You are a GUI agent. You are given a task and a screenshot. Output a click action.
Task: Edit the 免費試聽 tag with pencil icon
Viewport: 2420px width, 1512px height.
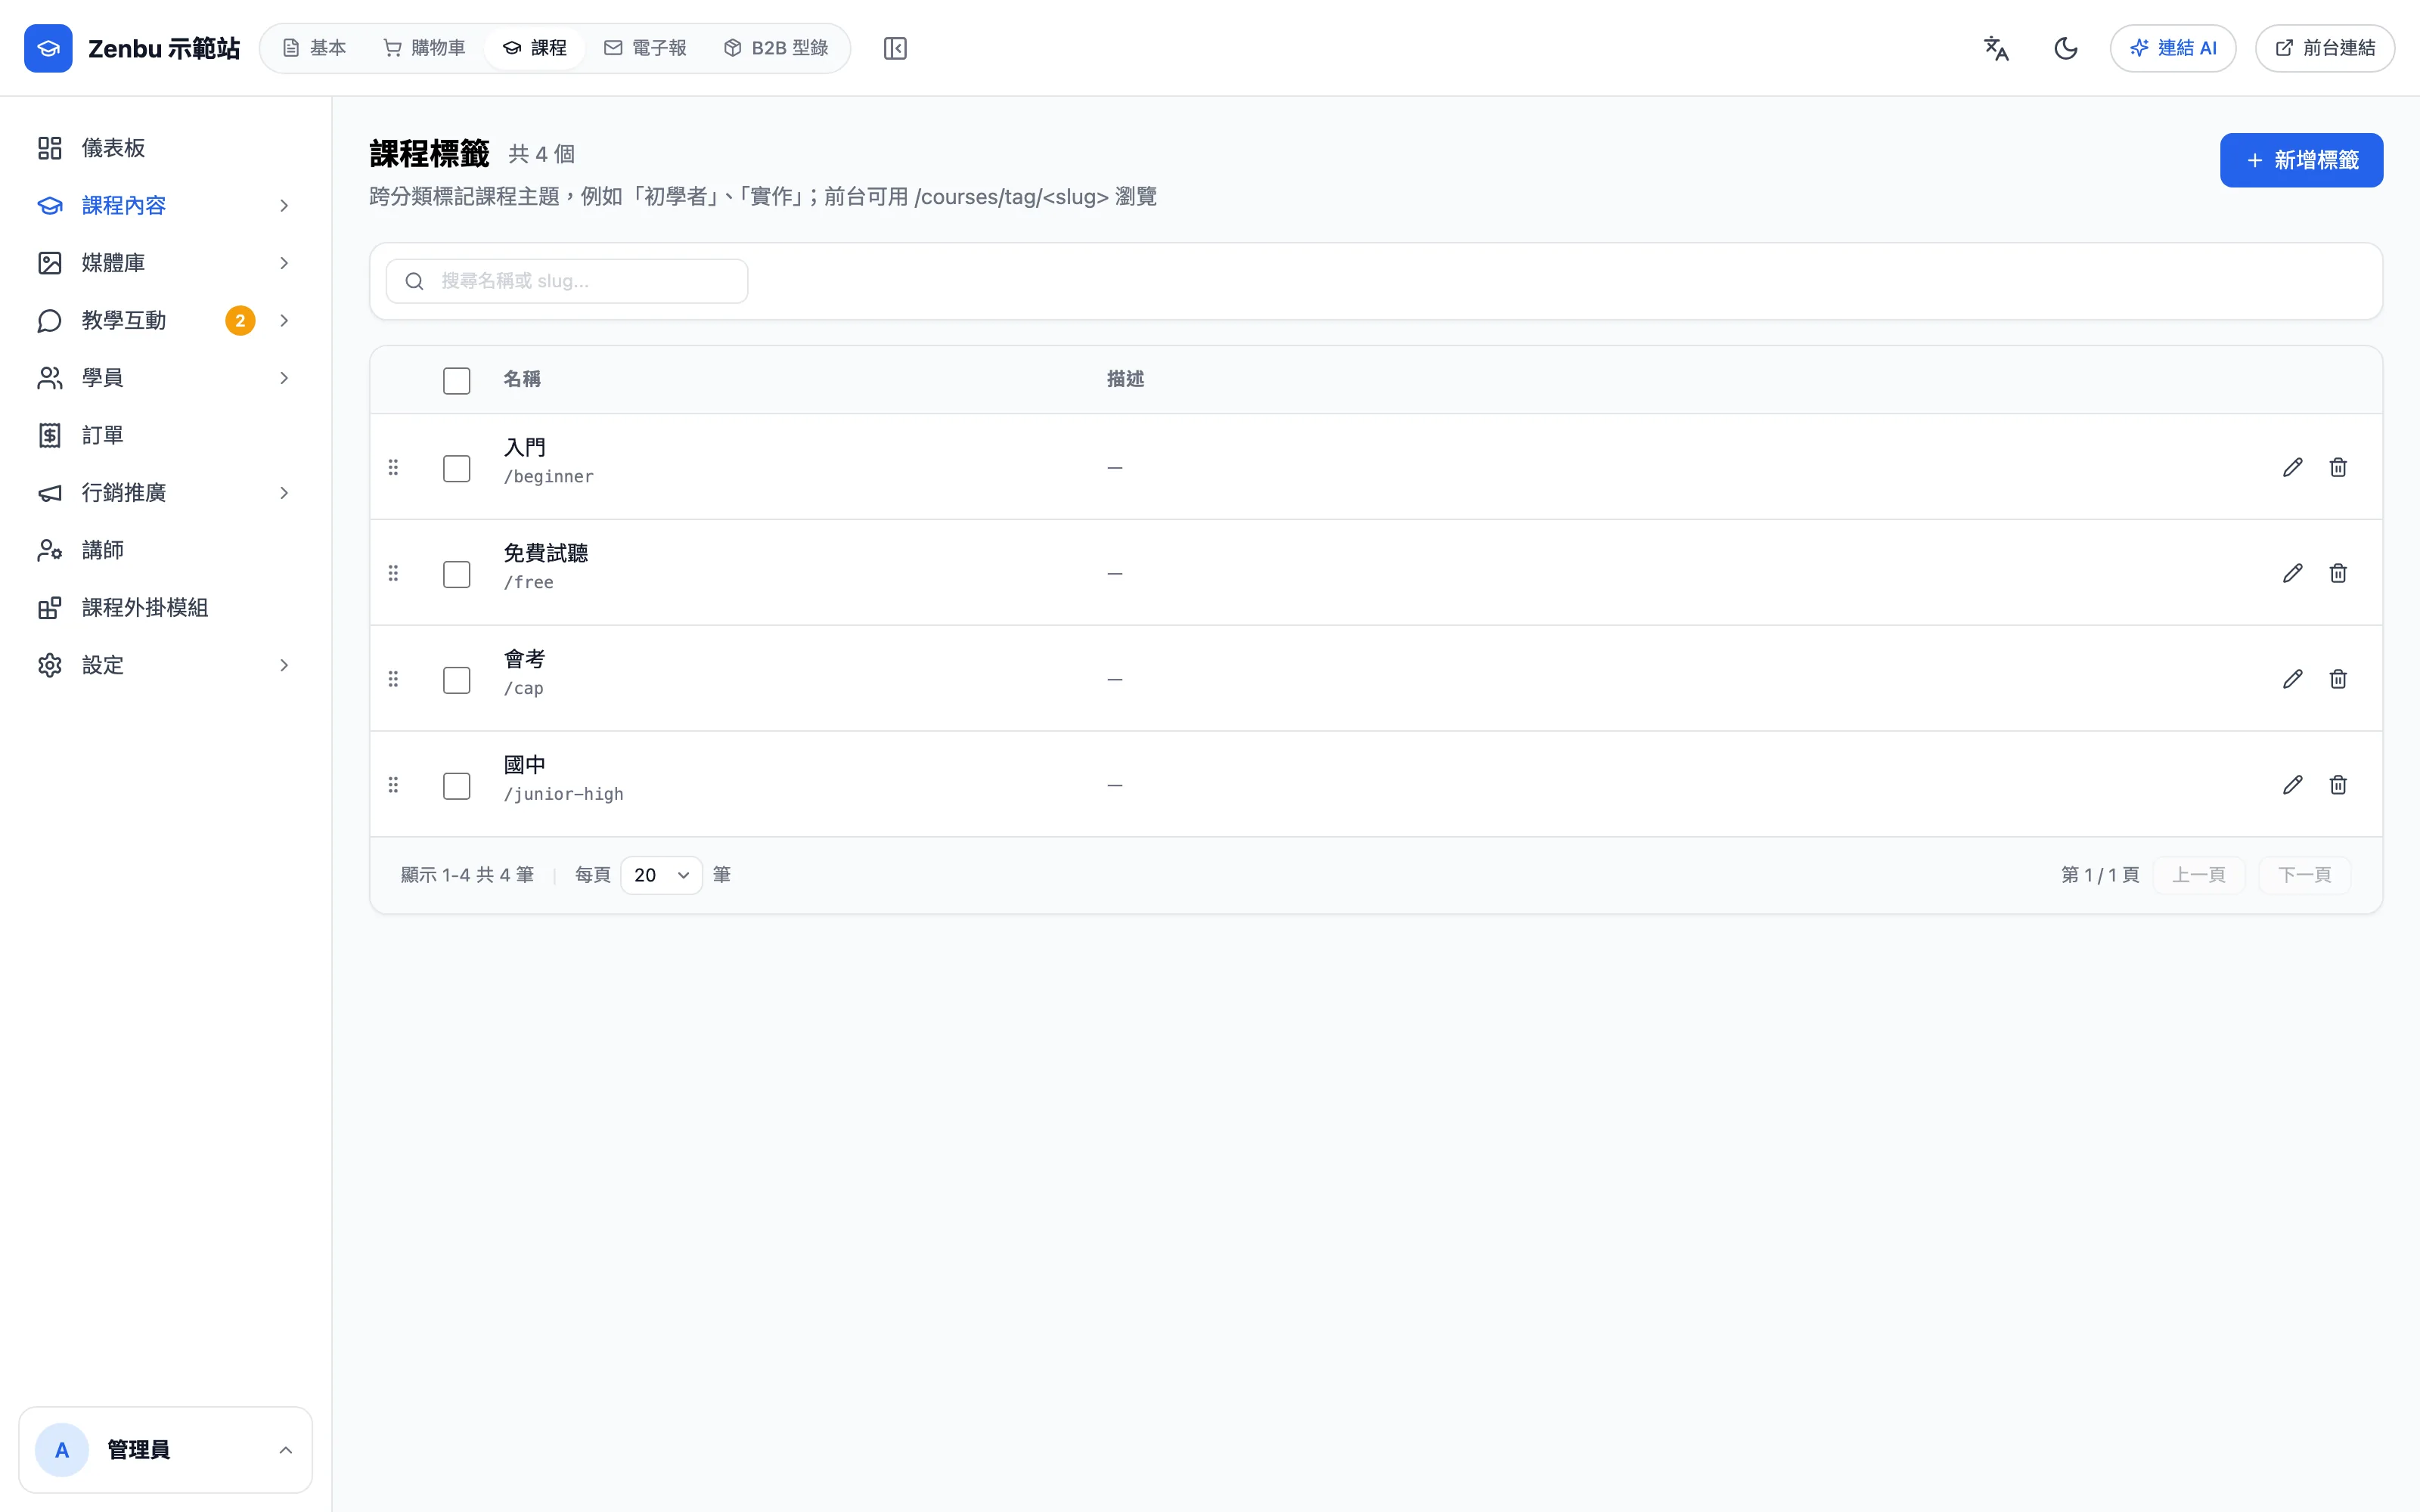point(2293,574)
